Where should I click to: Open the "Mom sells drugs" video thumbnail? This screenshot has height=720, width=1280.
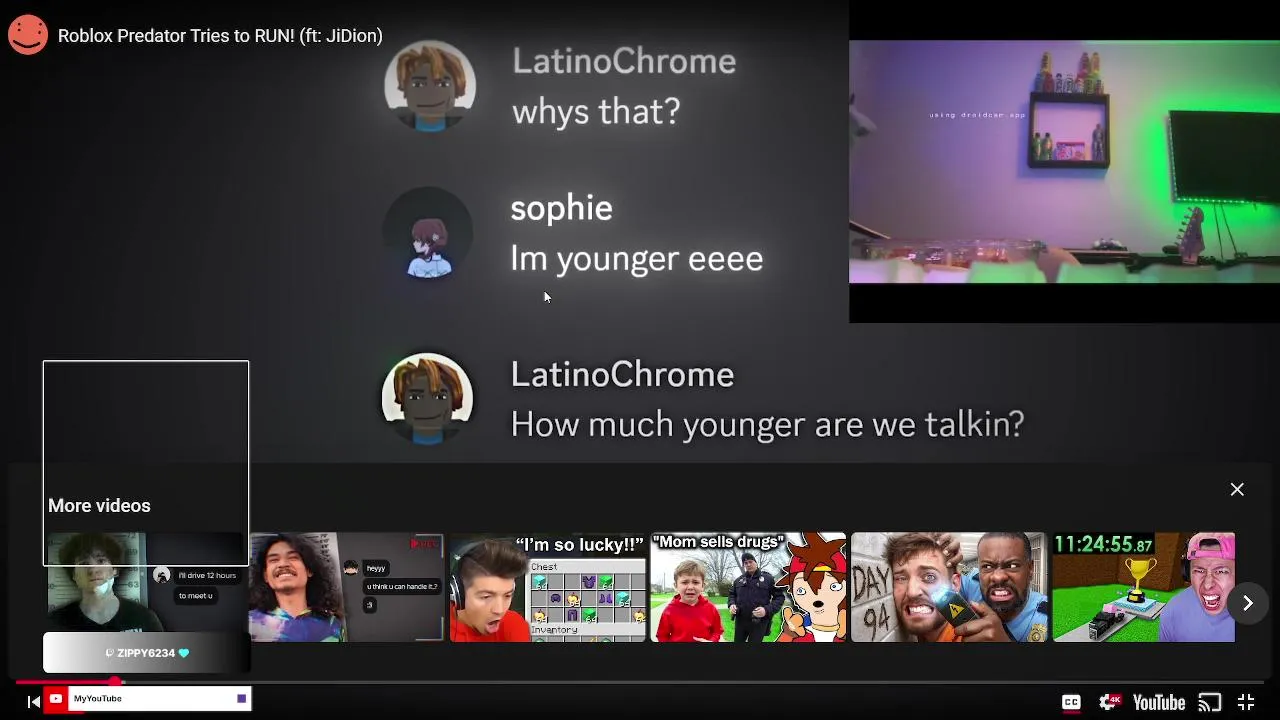pos(748,587)
